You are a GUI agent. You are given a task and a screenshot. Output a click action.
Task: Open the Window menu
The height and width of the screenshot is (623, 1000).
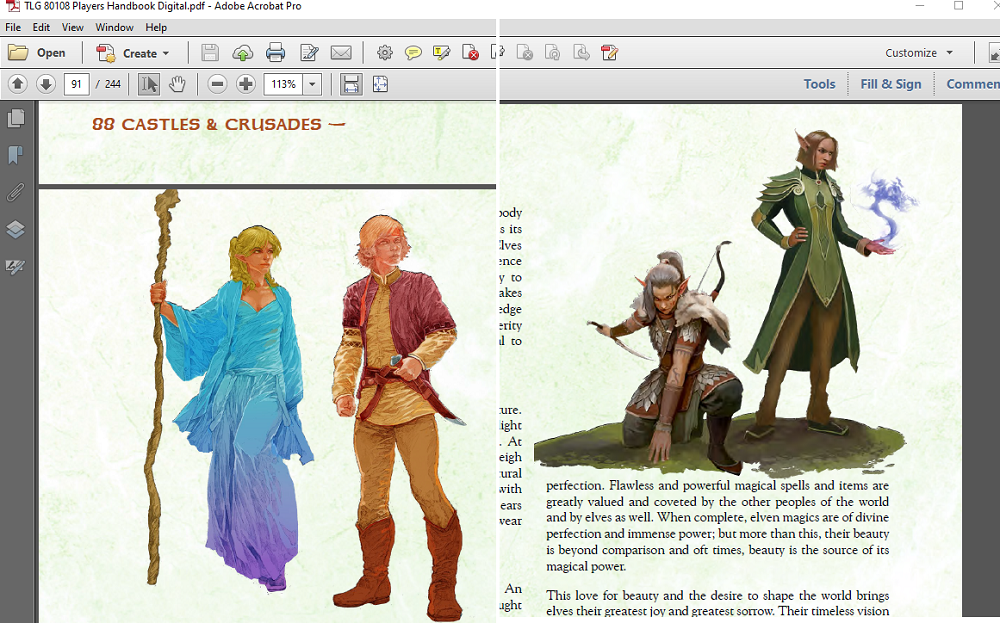point(115,27)
